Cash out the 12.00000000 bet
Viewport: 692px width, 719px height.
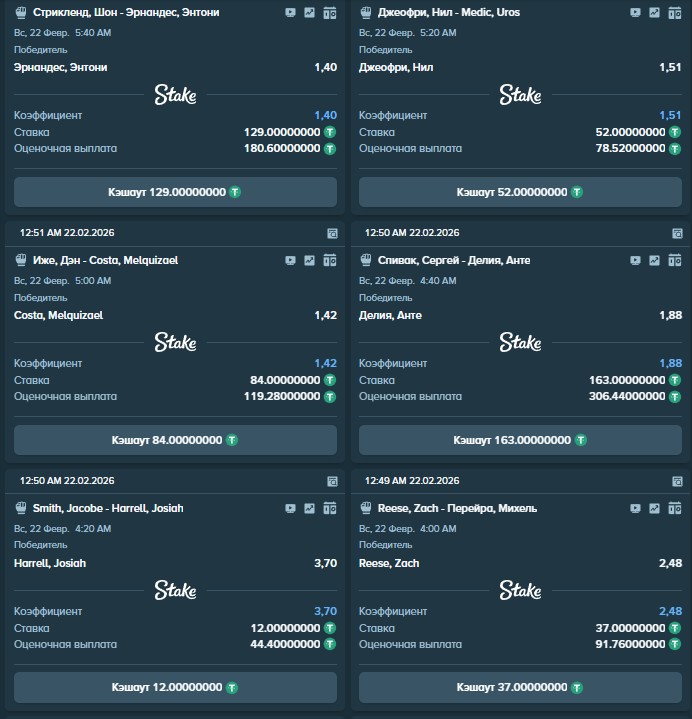click(175, 687)
